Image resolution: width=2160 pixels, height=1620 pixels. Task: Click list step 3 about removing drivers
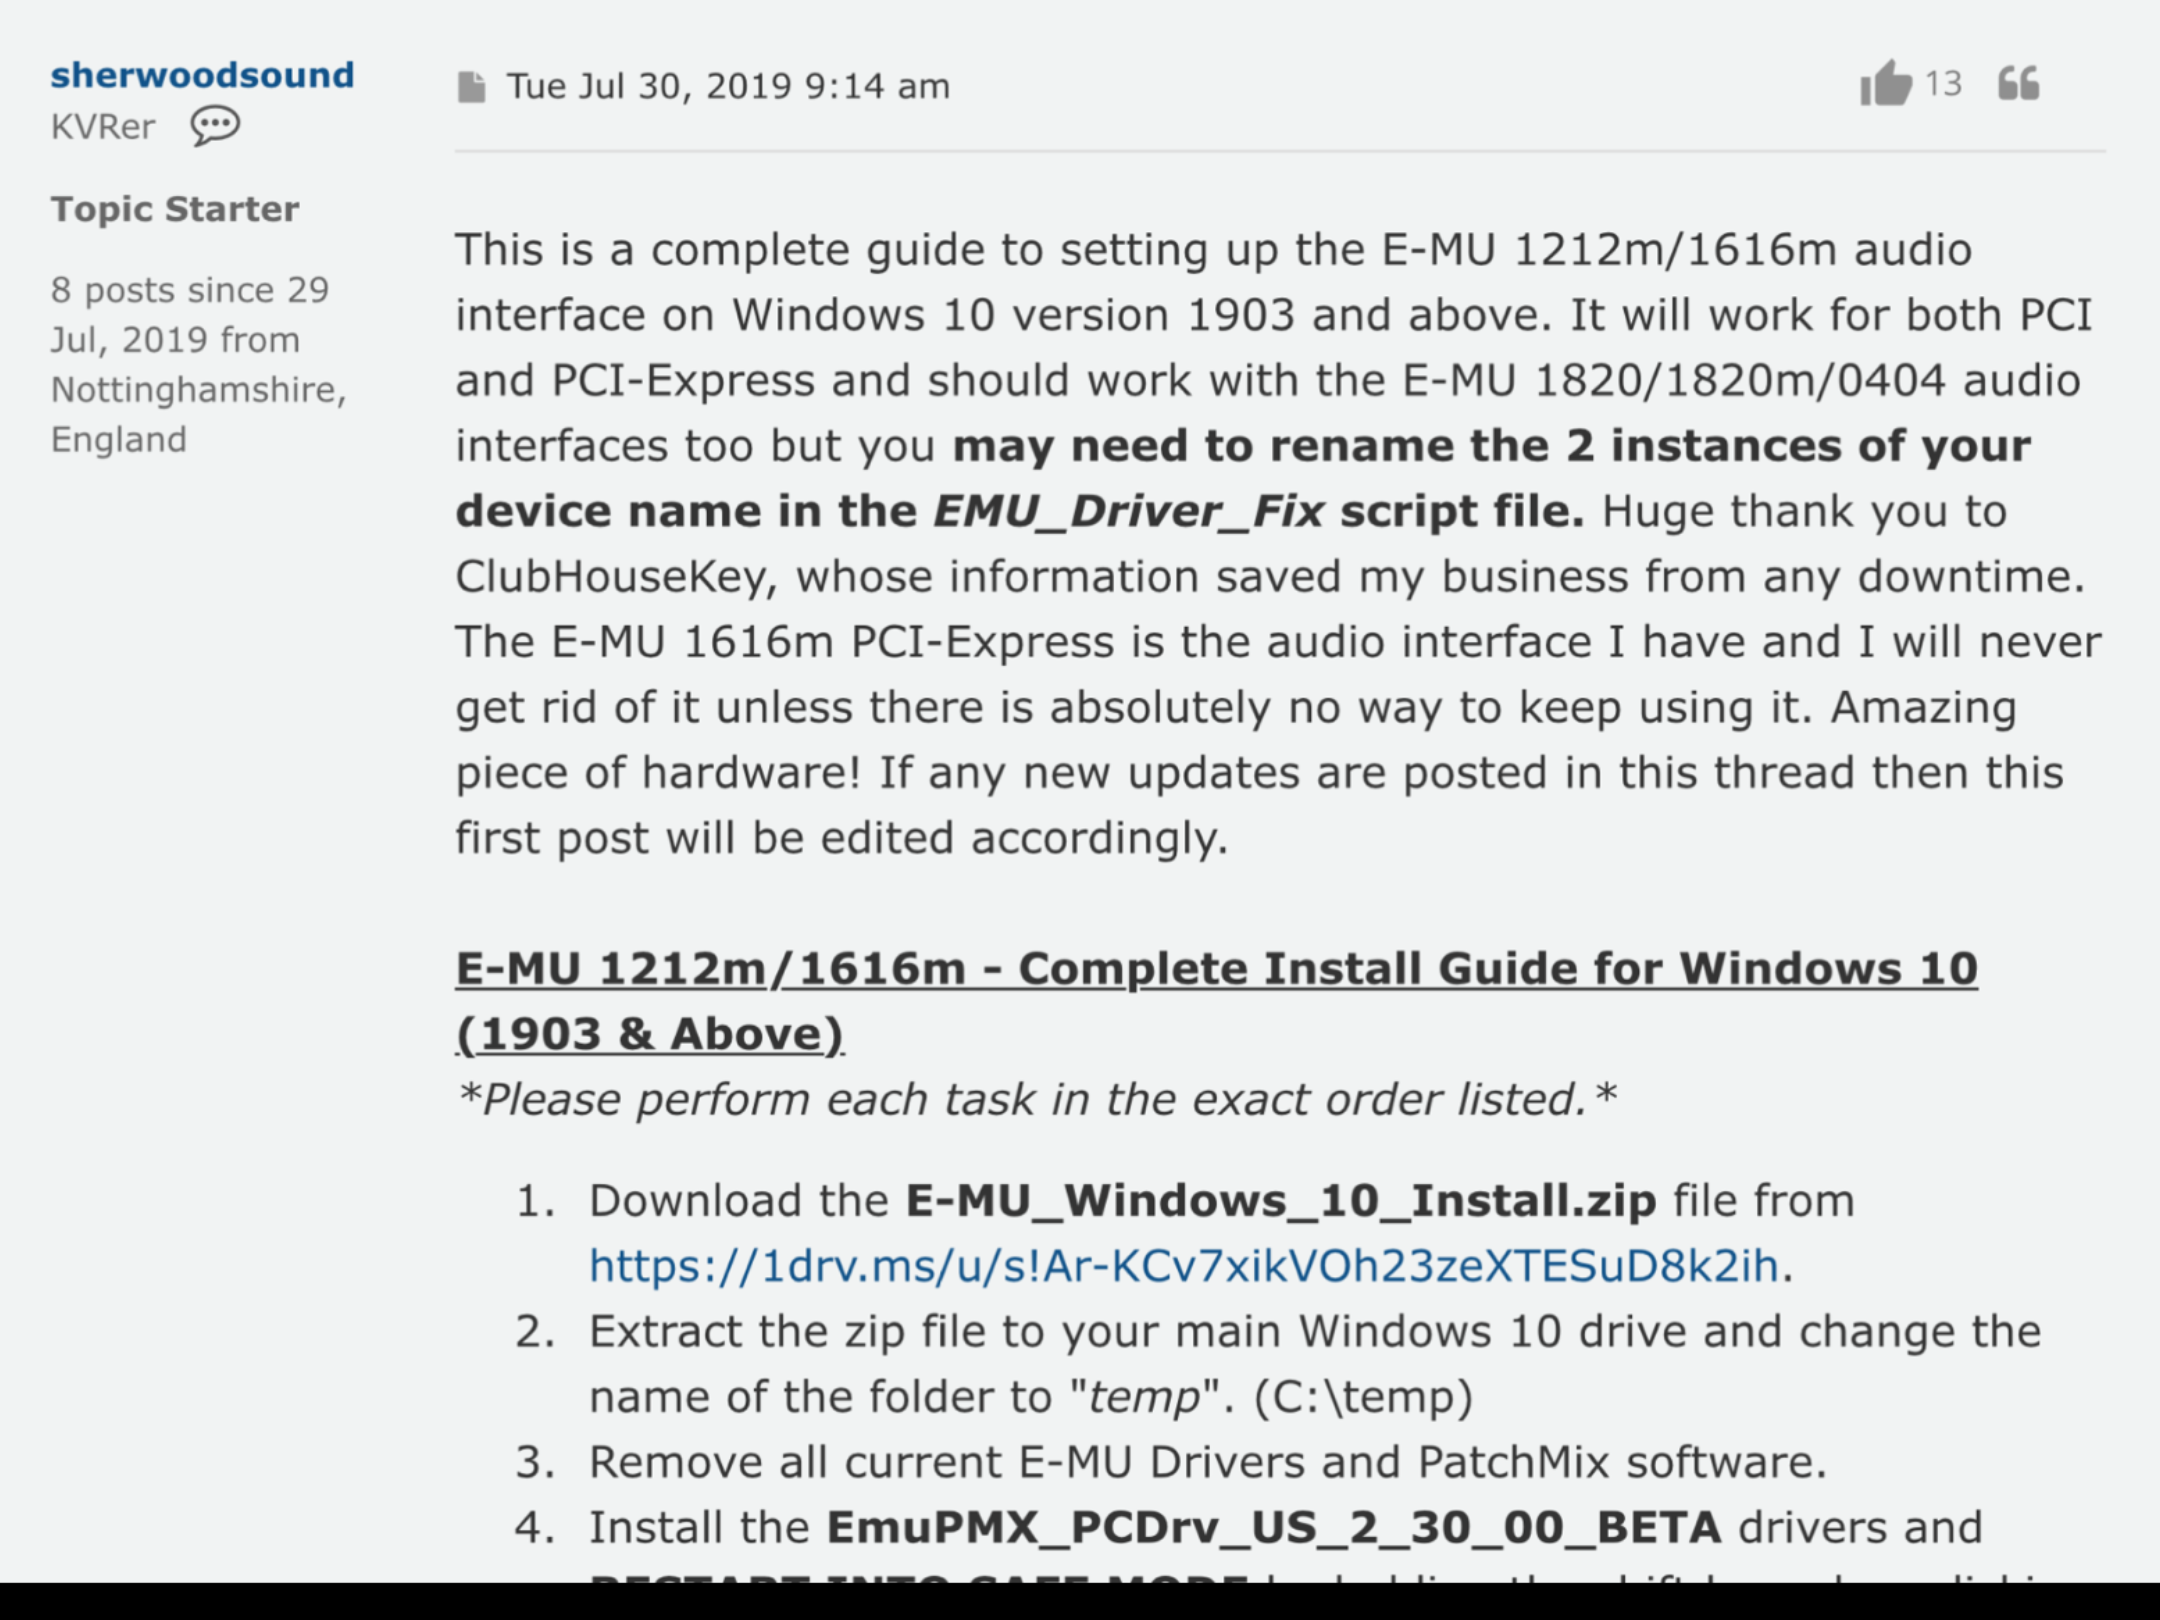[1172, 1462]
